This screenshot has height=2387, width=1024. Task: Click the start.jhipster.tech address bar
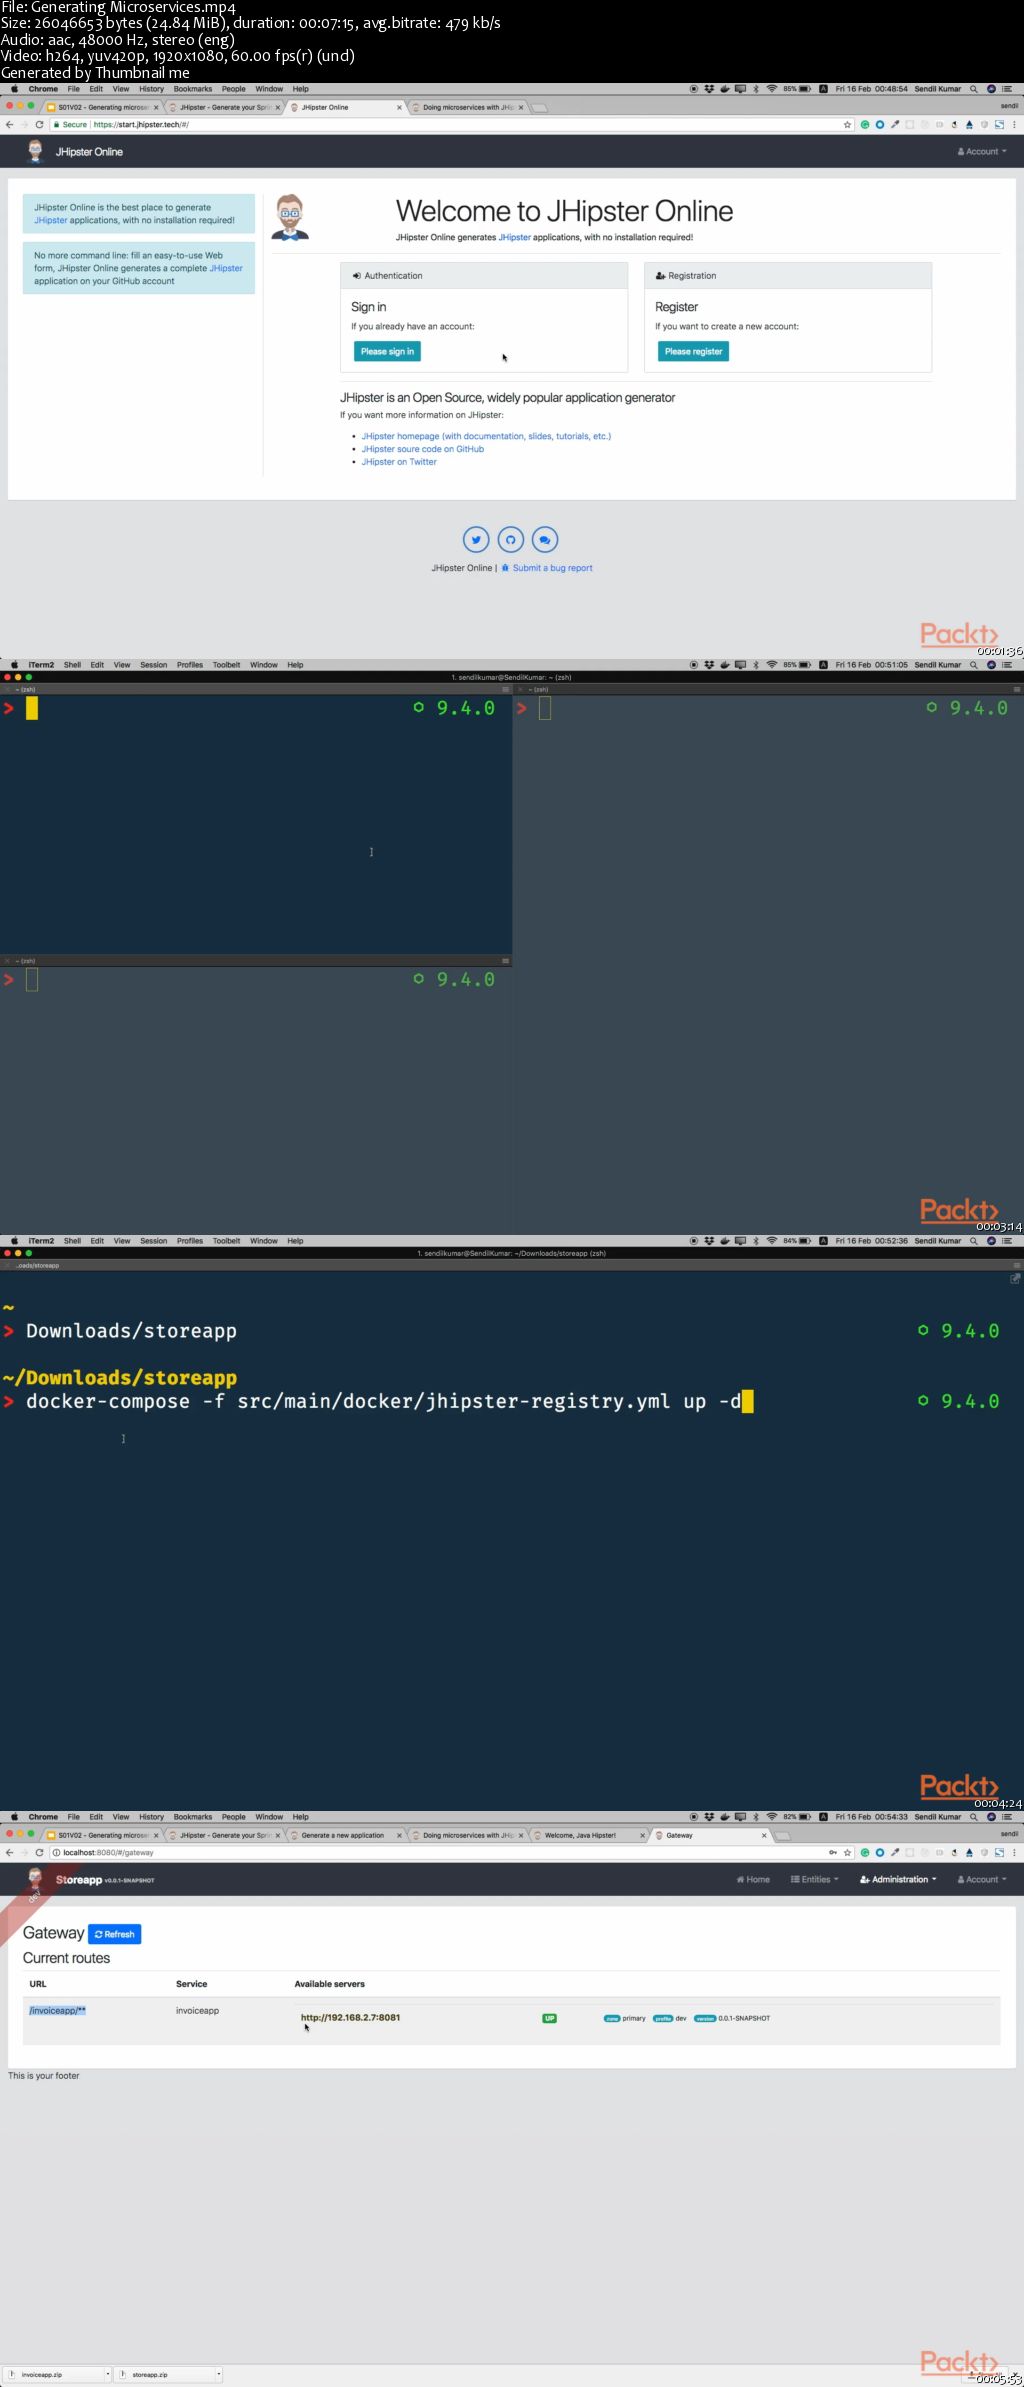(x=450, y=125)
